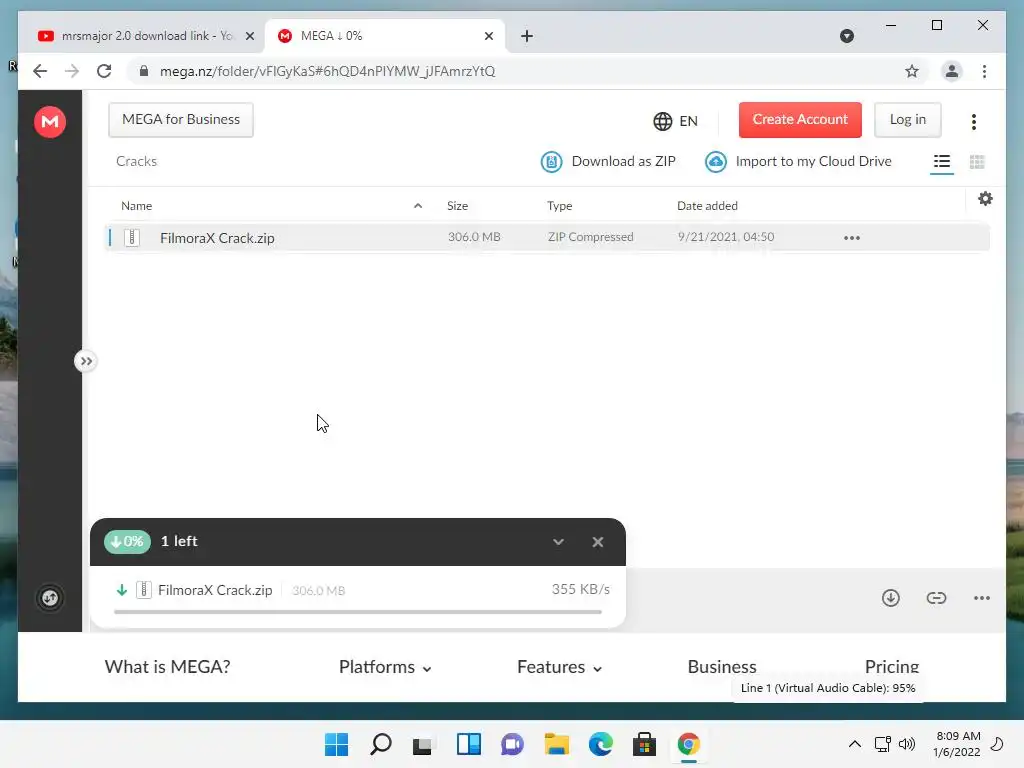Click the Download as ZIP icon
This screenshot has height=768, width=1024.
click(x=551, y=161)
